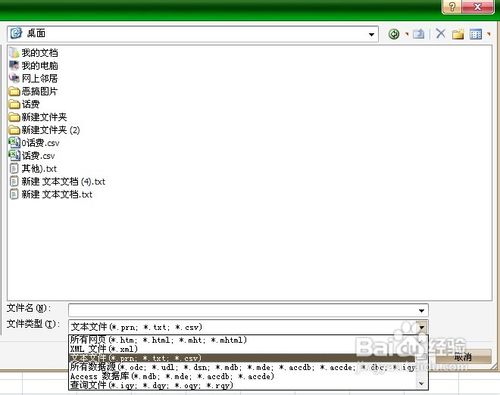Click the help question mark button
Screen dimensions: 500x395
452,7
